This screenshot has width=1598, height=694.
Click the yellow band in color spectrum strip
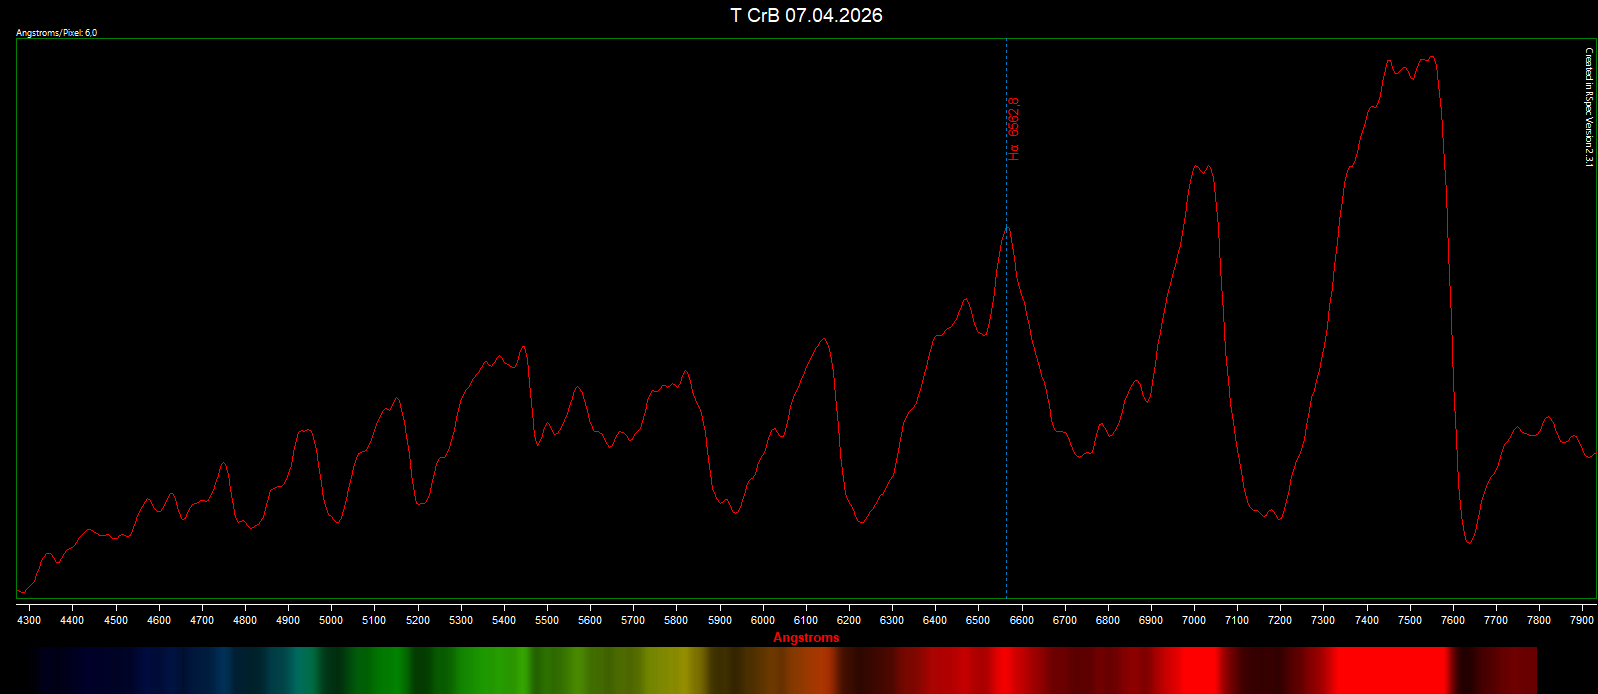pos(670,670)
